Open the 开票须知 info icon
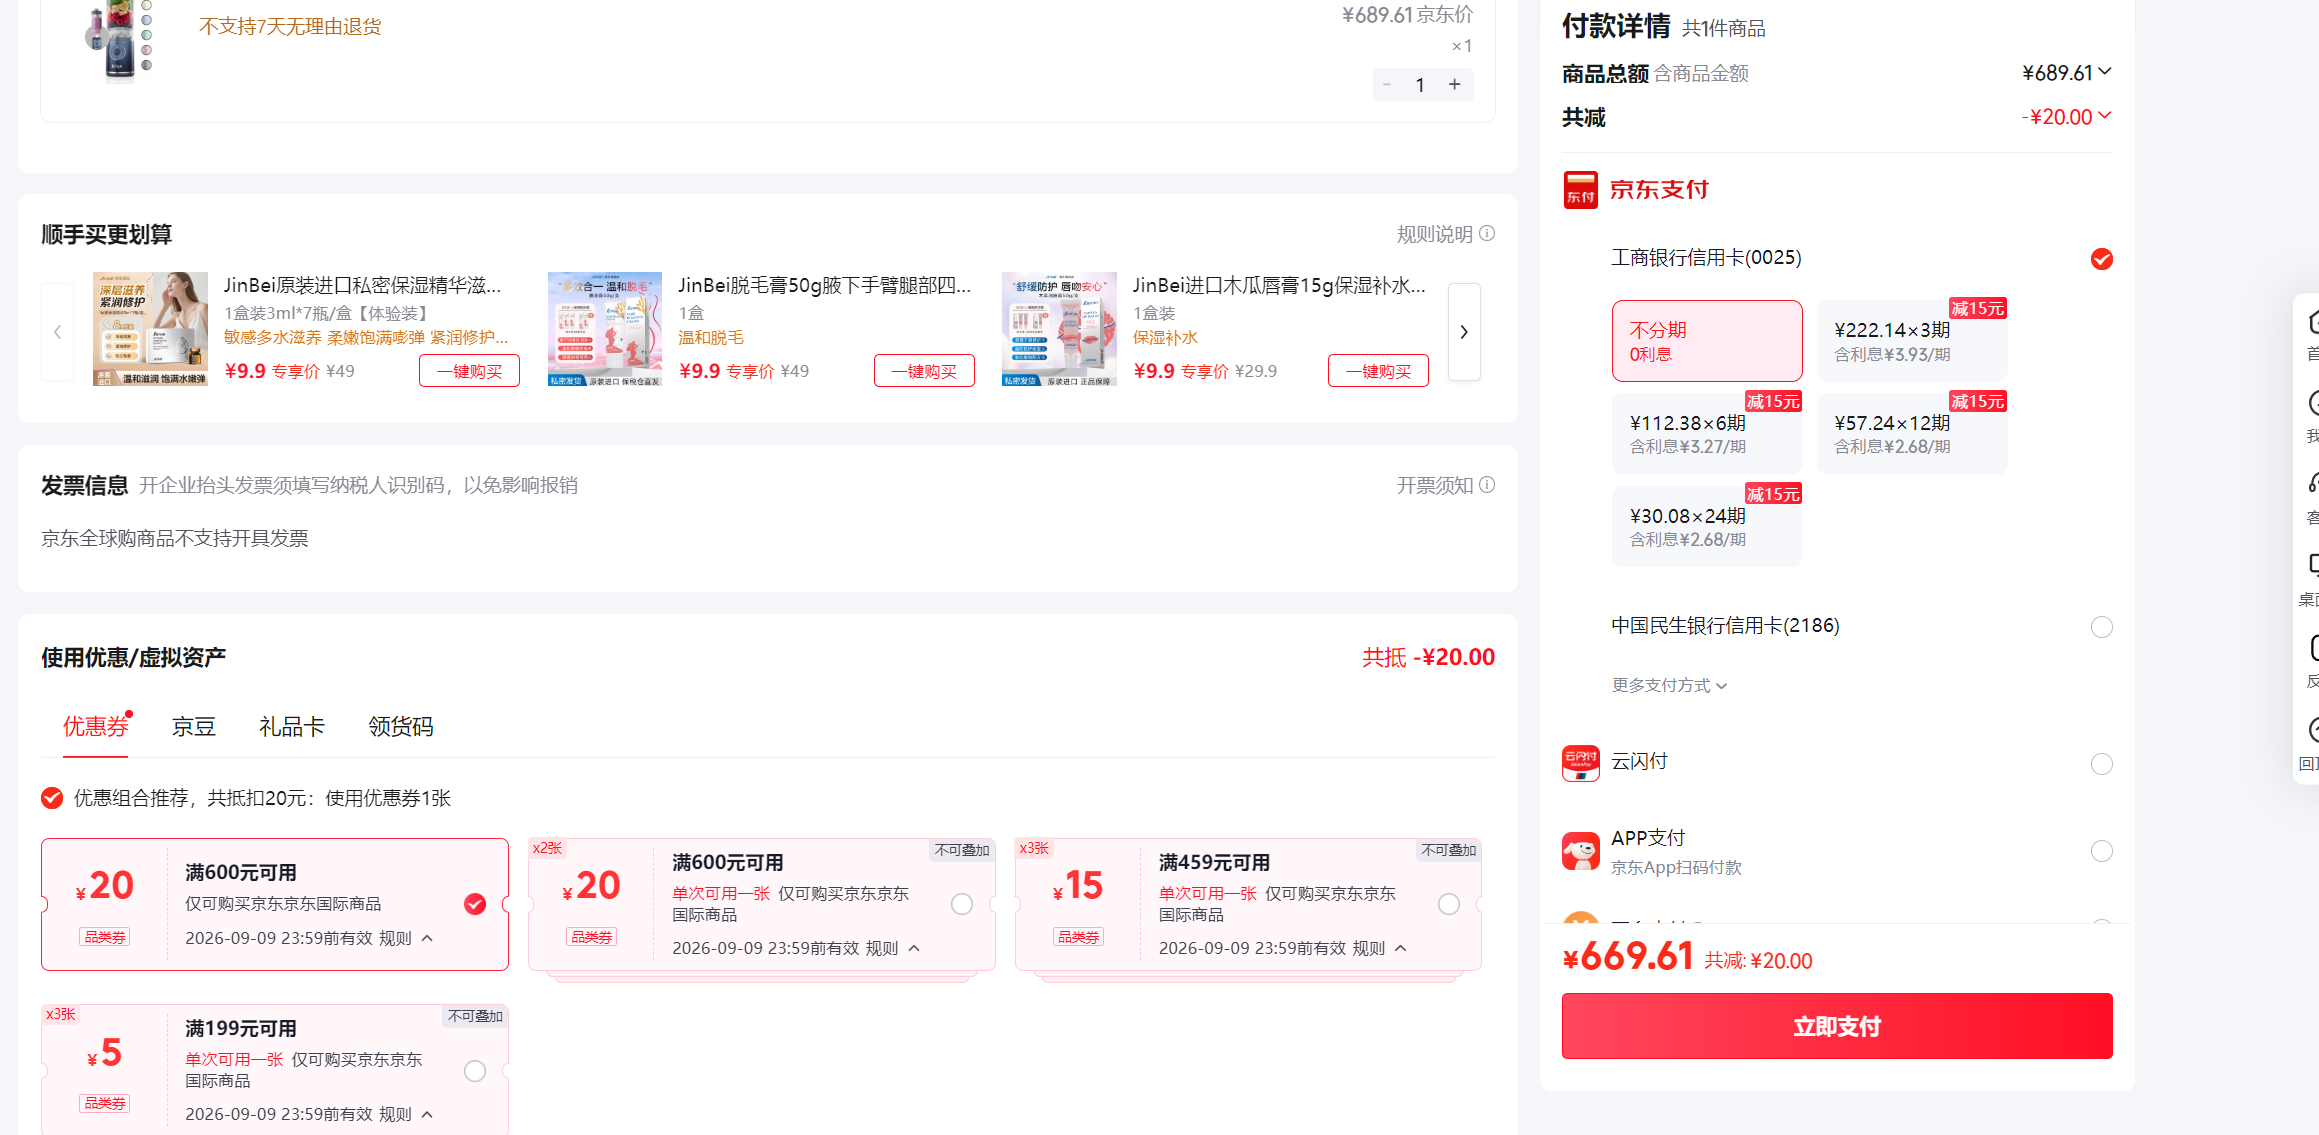Image resolution: width=2319 pixels, height=1135 pixels. coord(1487,485)
